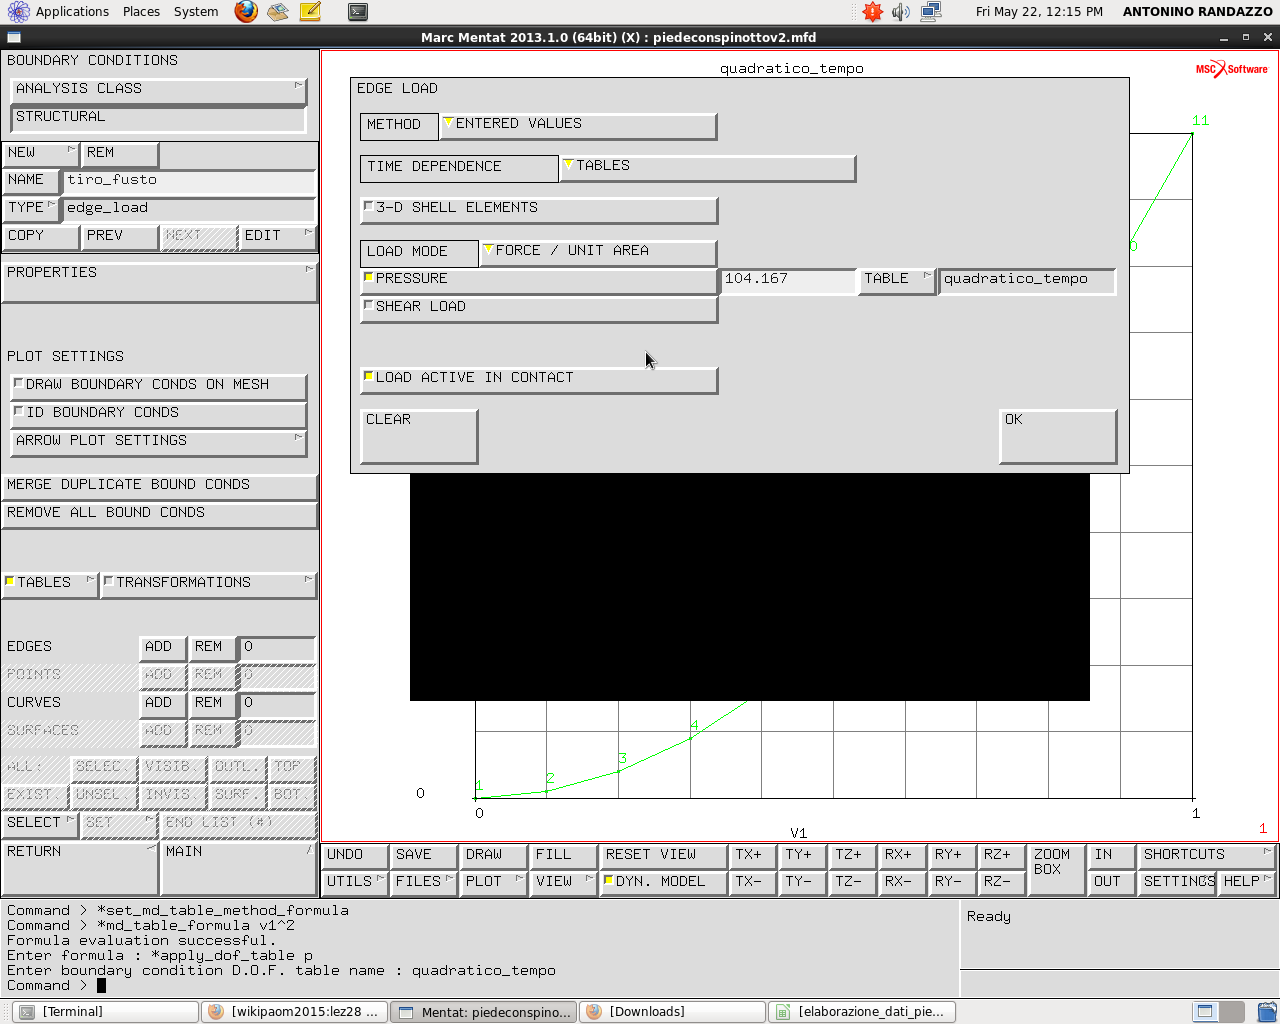Open the LOAD MODE Force / Unit Area dropdown
Viewport: 1280px width, 1024px height.
point(598,252)
